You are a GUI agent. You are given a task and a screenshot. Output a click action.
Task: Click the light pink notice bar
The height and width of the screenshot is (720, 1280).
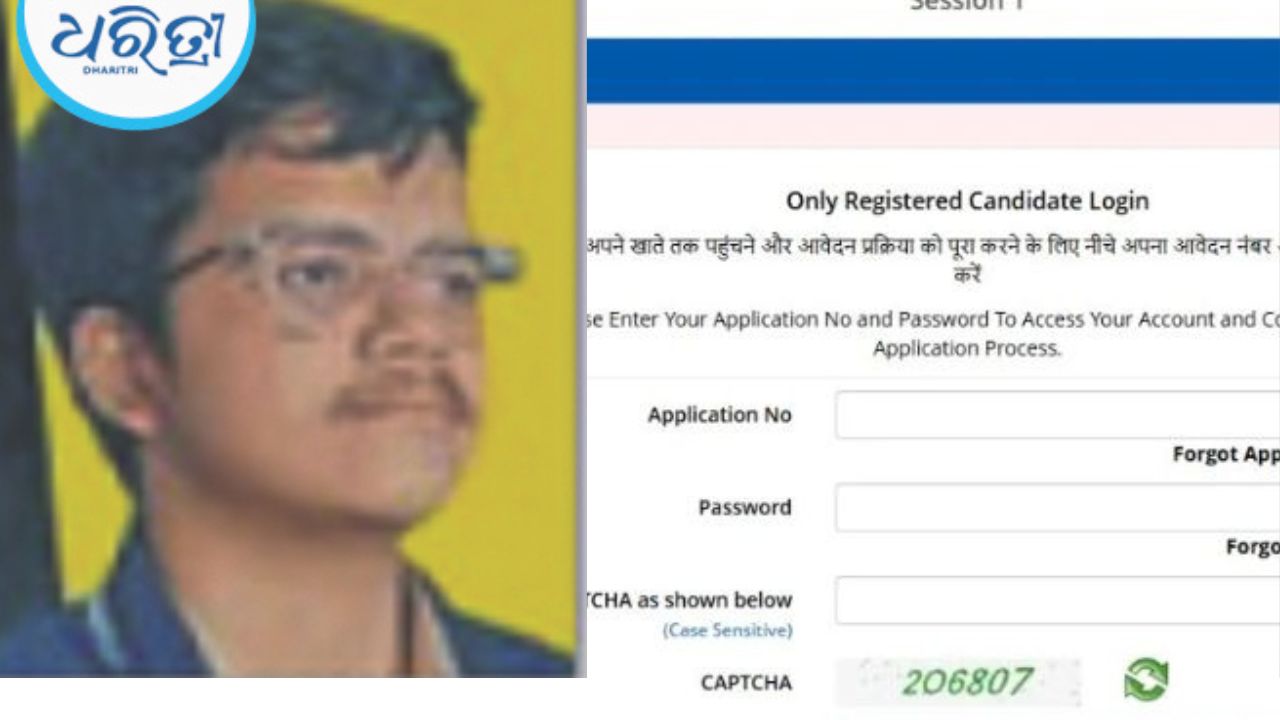pos(933,126)
